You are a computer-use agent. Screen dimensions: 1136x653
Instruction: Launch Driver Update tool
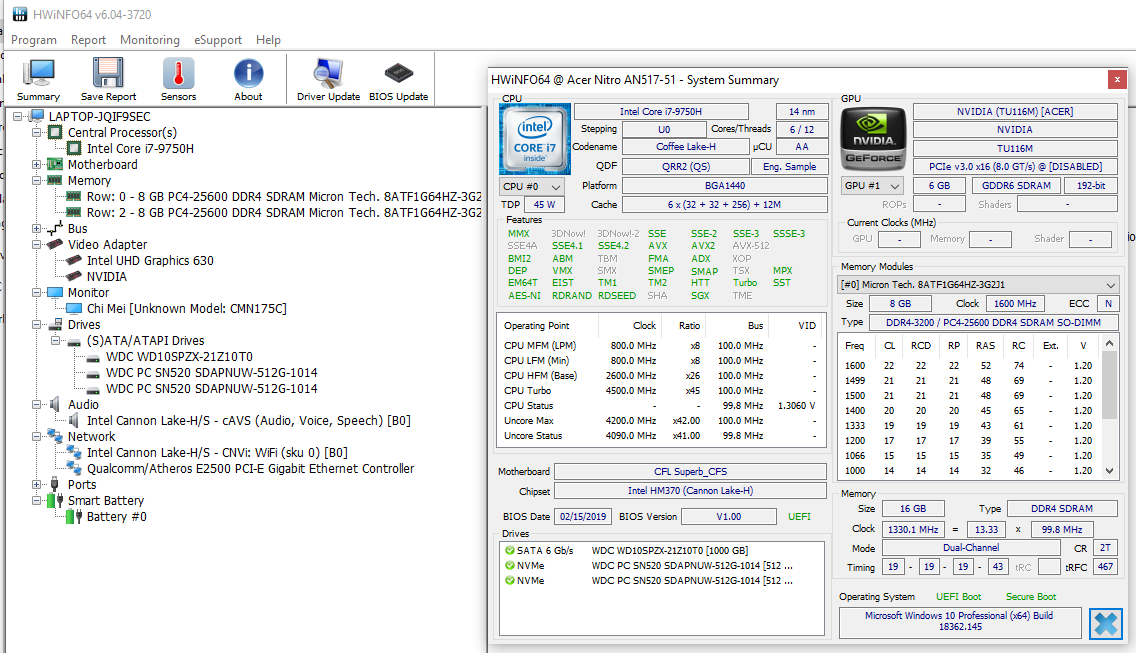[328, 80]
